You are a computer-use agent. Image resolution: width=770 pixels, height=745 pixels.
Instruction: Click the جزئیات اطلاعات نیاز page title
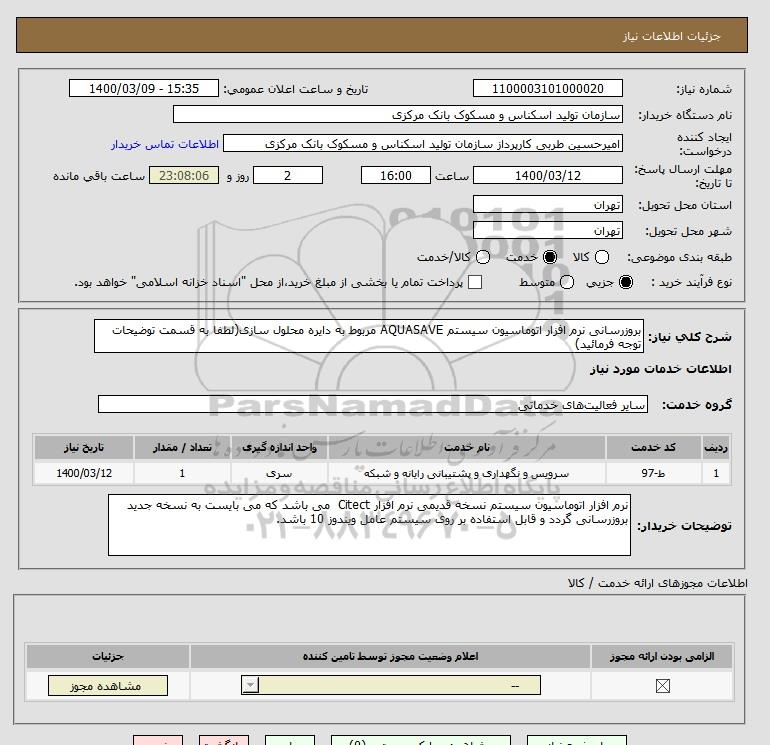tap(671, 36)
